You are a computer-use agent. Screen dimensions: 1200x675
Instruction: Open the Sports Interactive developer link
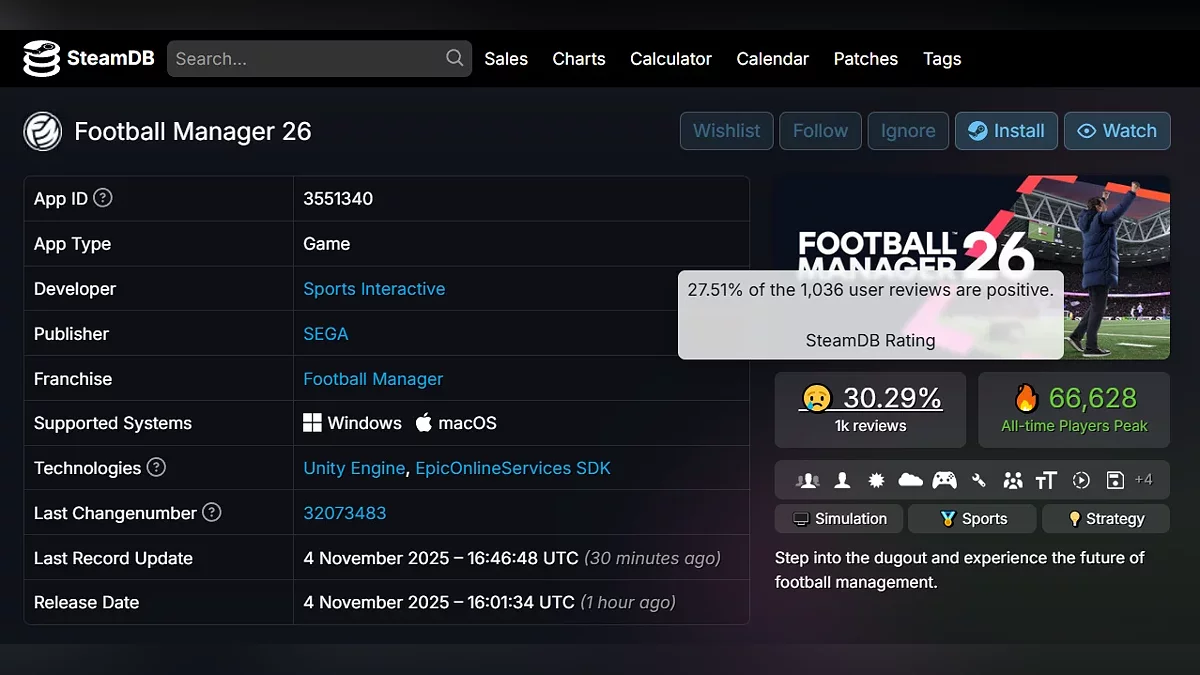coord(374,289)
